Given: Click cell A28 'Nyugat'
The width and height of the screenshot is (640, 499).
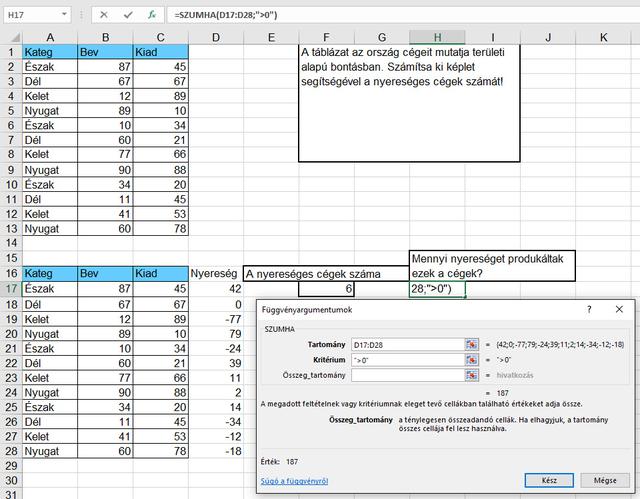Looking at the screenshot, I should coord(50,451).
